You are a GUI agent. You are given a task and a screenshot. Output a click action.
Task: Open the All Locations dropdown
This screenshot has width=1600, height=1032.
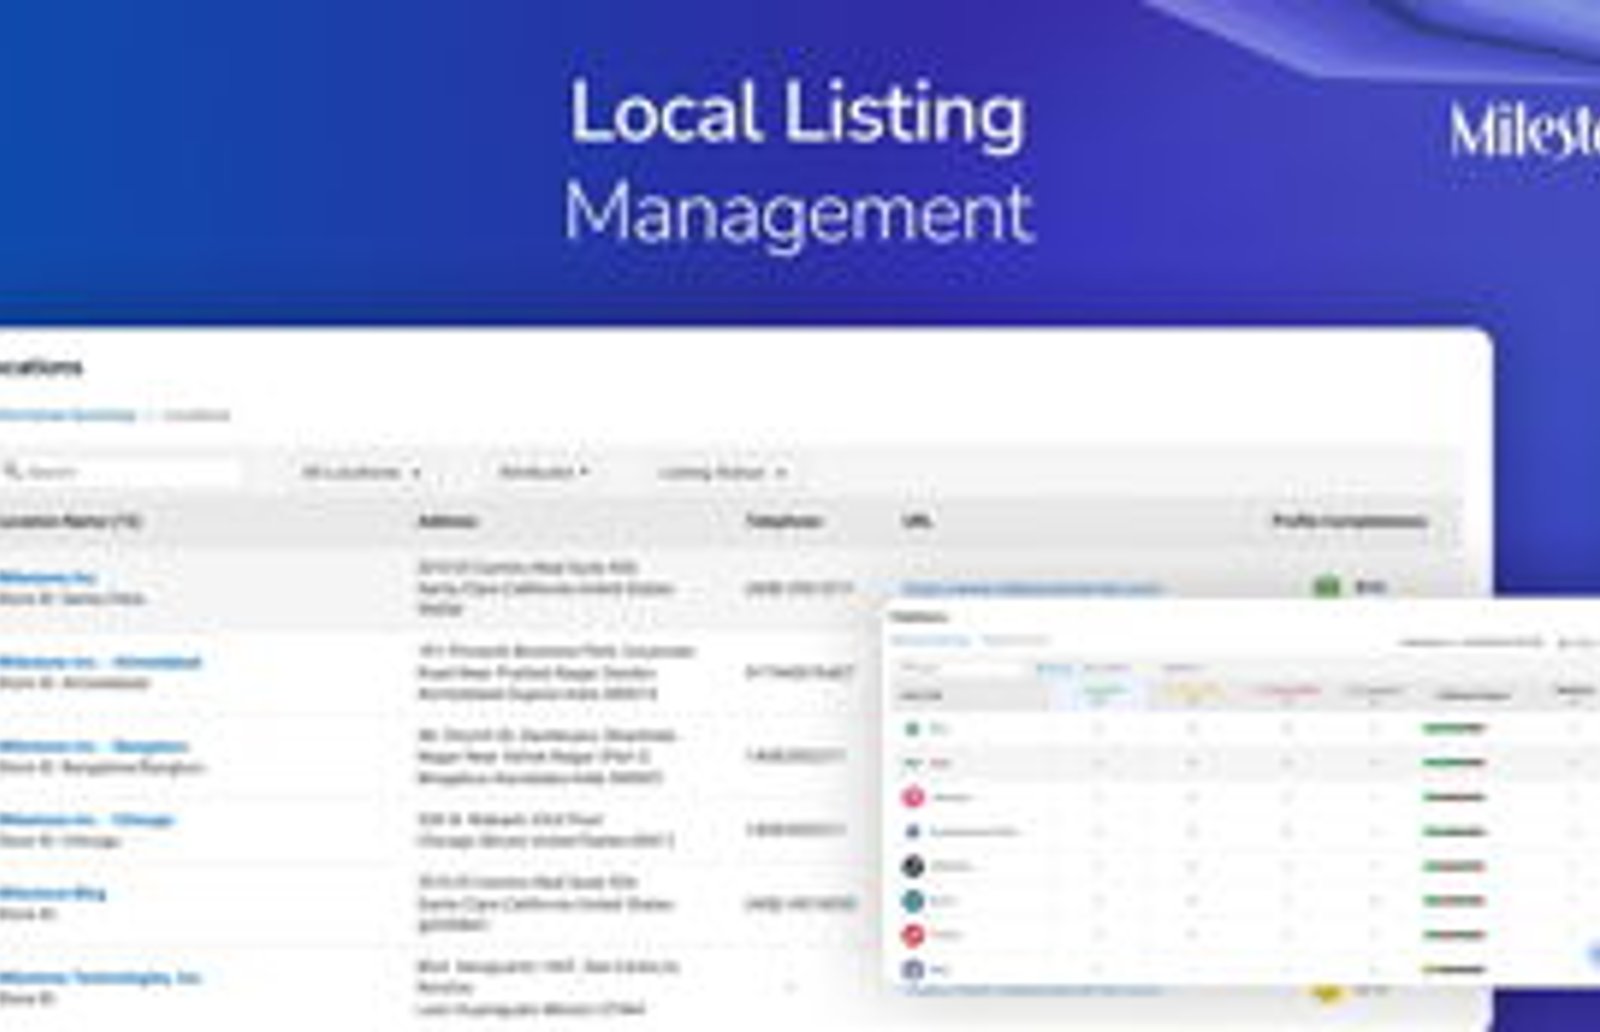click(361, 472)
